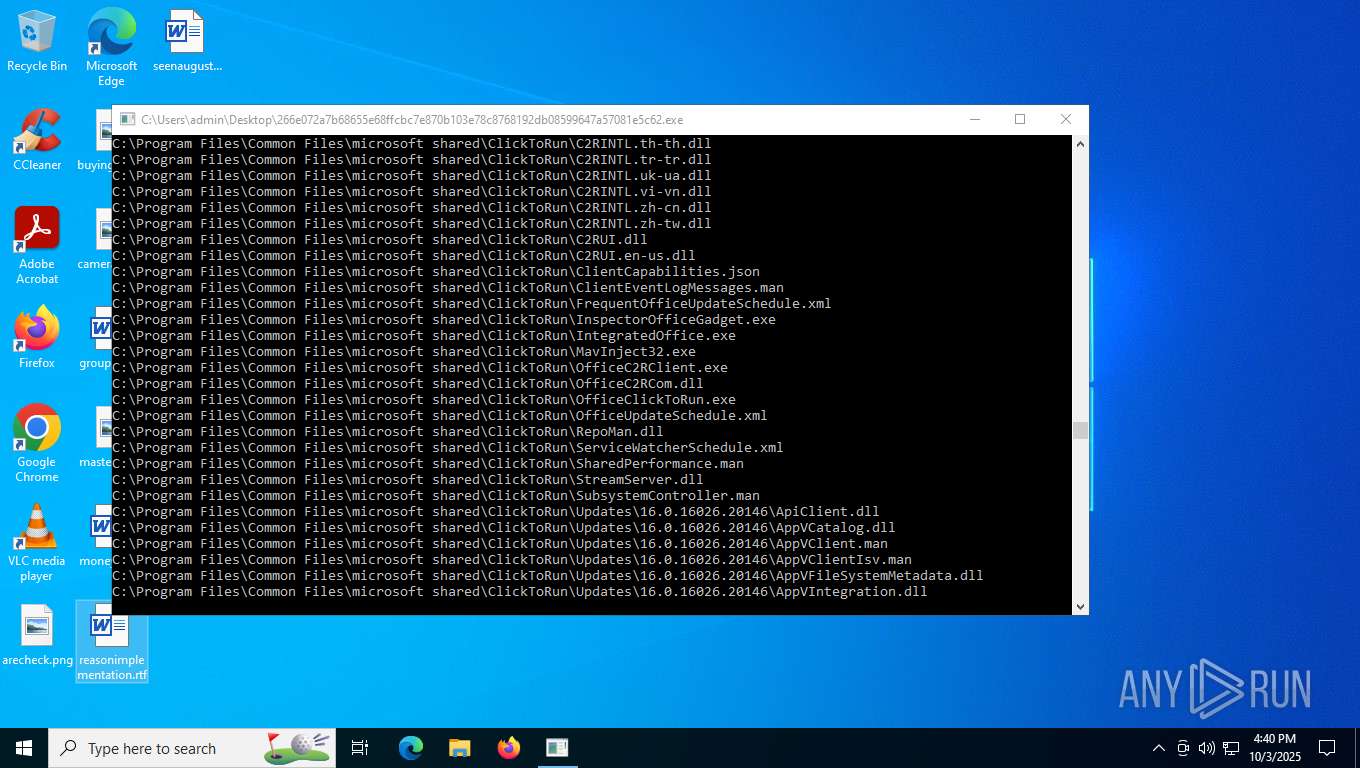Image resolution: width=1360 pixels, height=768 pixels.
Task: Launch Google Chrome from desktop shortcut
Action: [37, 444]
